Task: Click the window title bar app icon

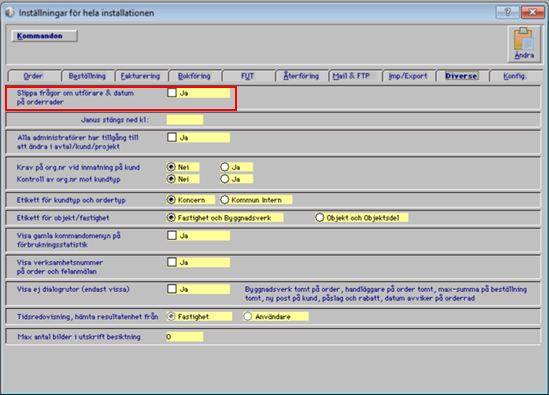Action: tap(10, 13)
